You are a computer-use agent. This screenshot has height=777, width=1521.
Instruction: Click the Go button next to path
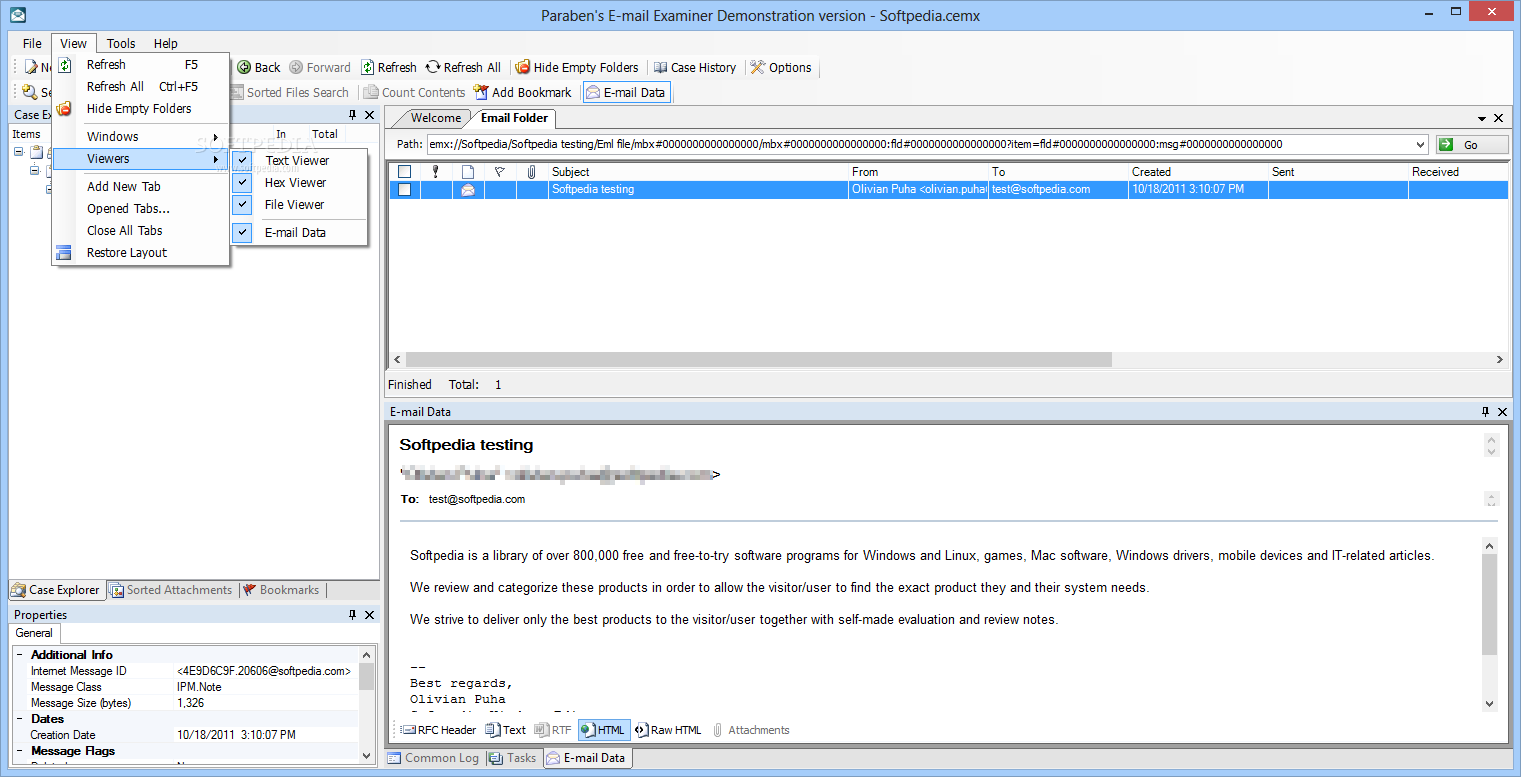[1472, 145]
